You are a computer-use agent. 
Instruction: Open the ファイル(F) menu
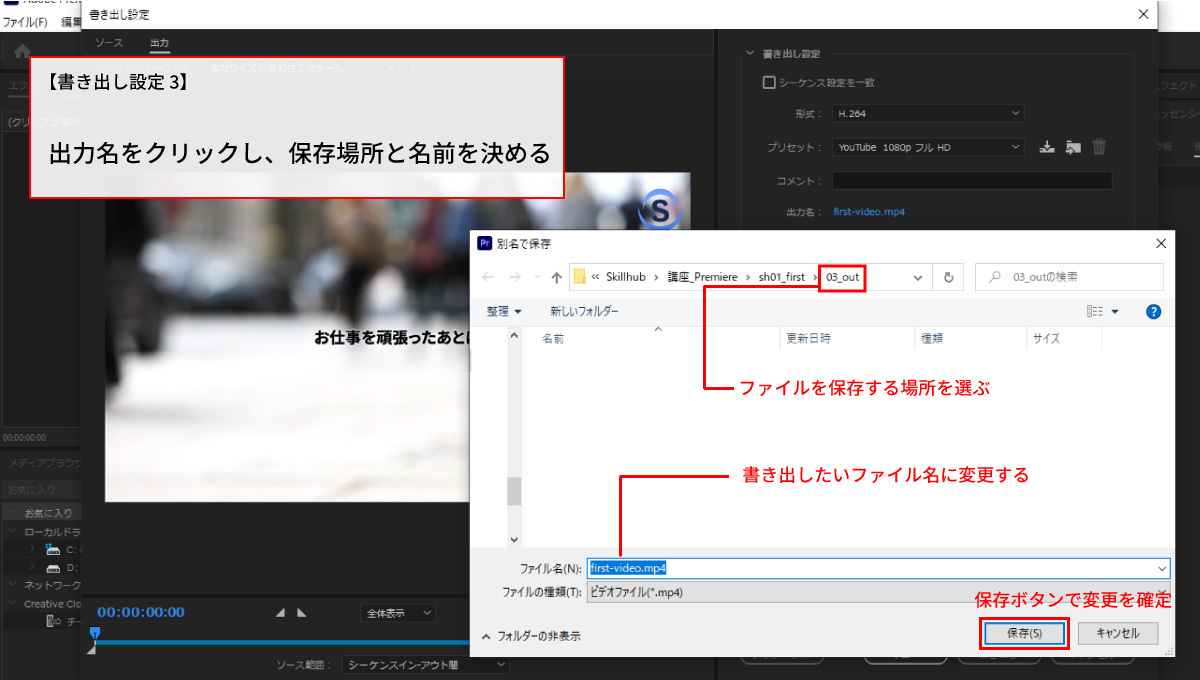pos(26,21)
